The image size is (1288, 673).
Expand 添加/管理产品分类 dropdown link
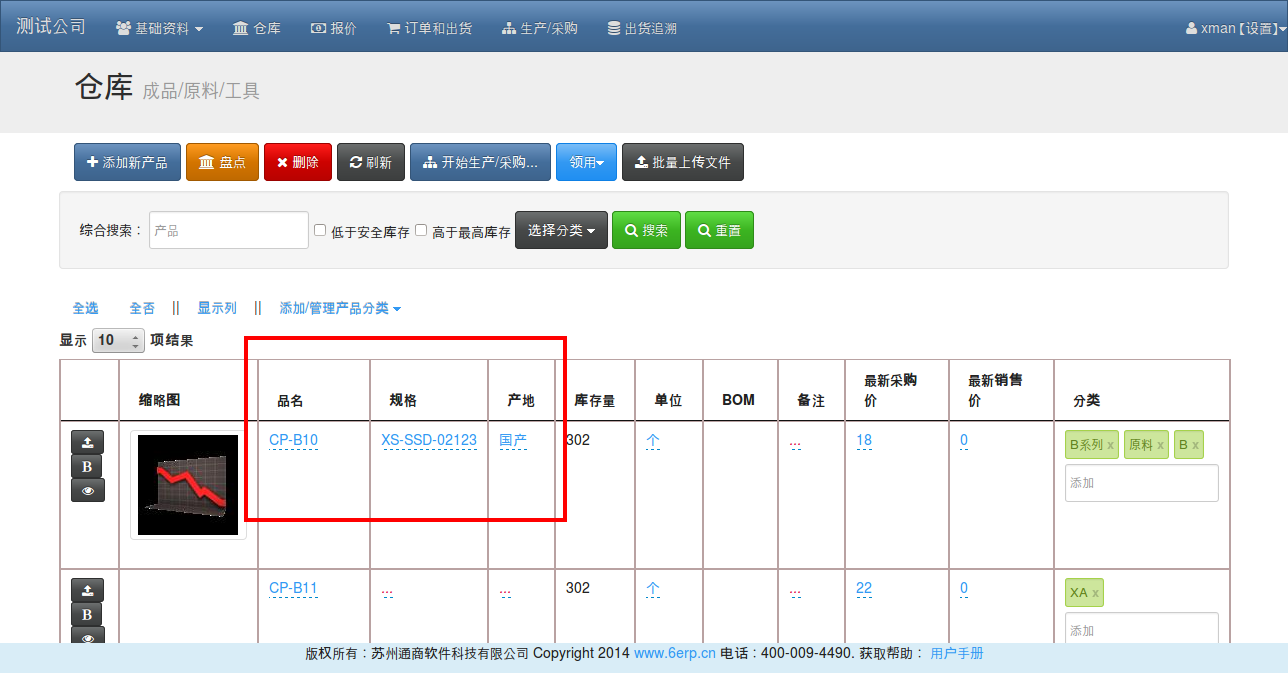click(x=340, y=309)
